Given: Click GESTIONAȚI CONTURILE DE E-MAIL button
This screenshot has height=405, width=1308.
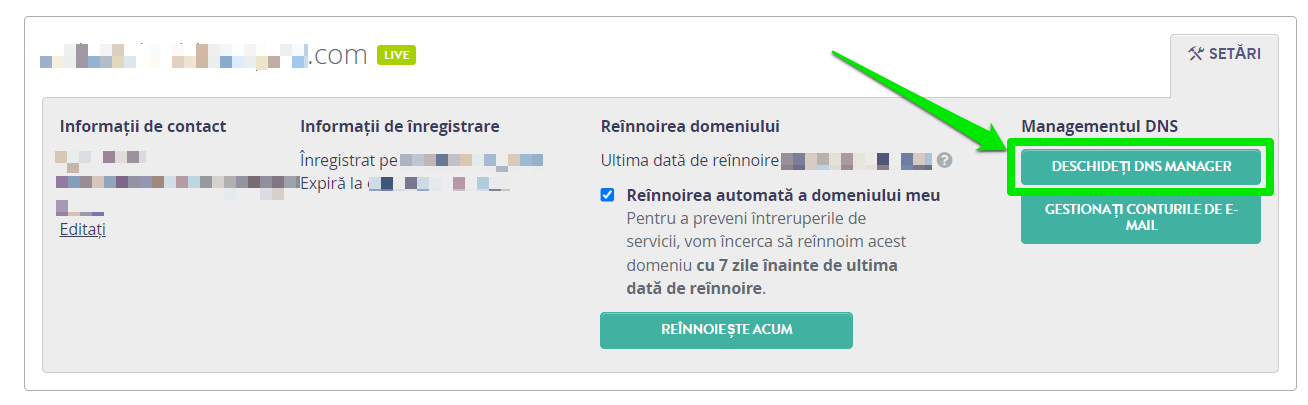Looking at the screenshot, I should (x=1141, y=218).
